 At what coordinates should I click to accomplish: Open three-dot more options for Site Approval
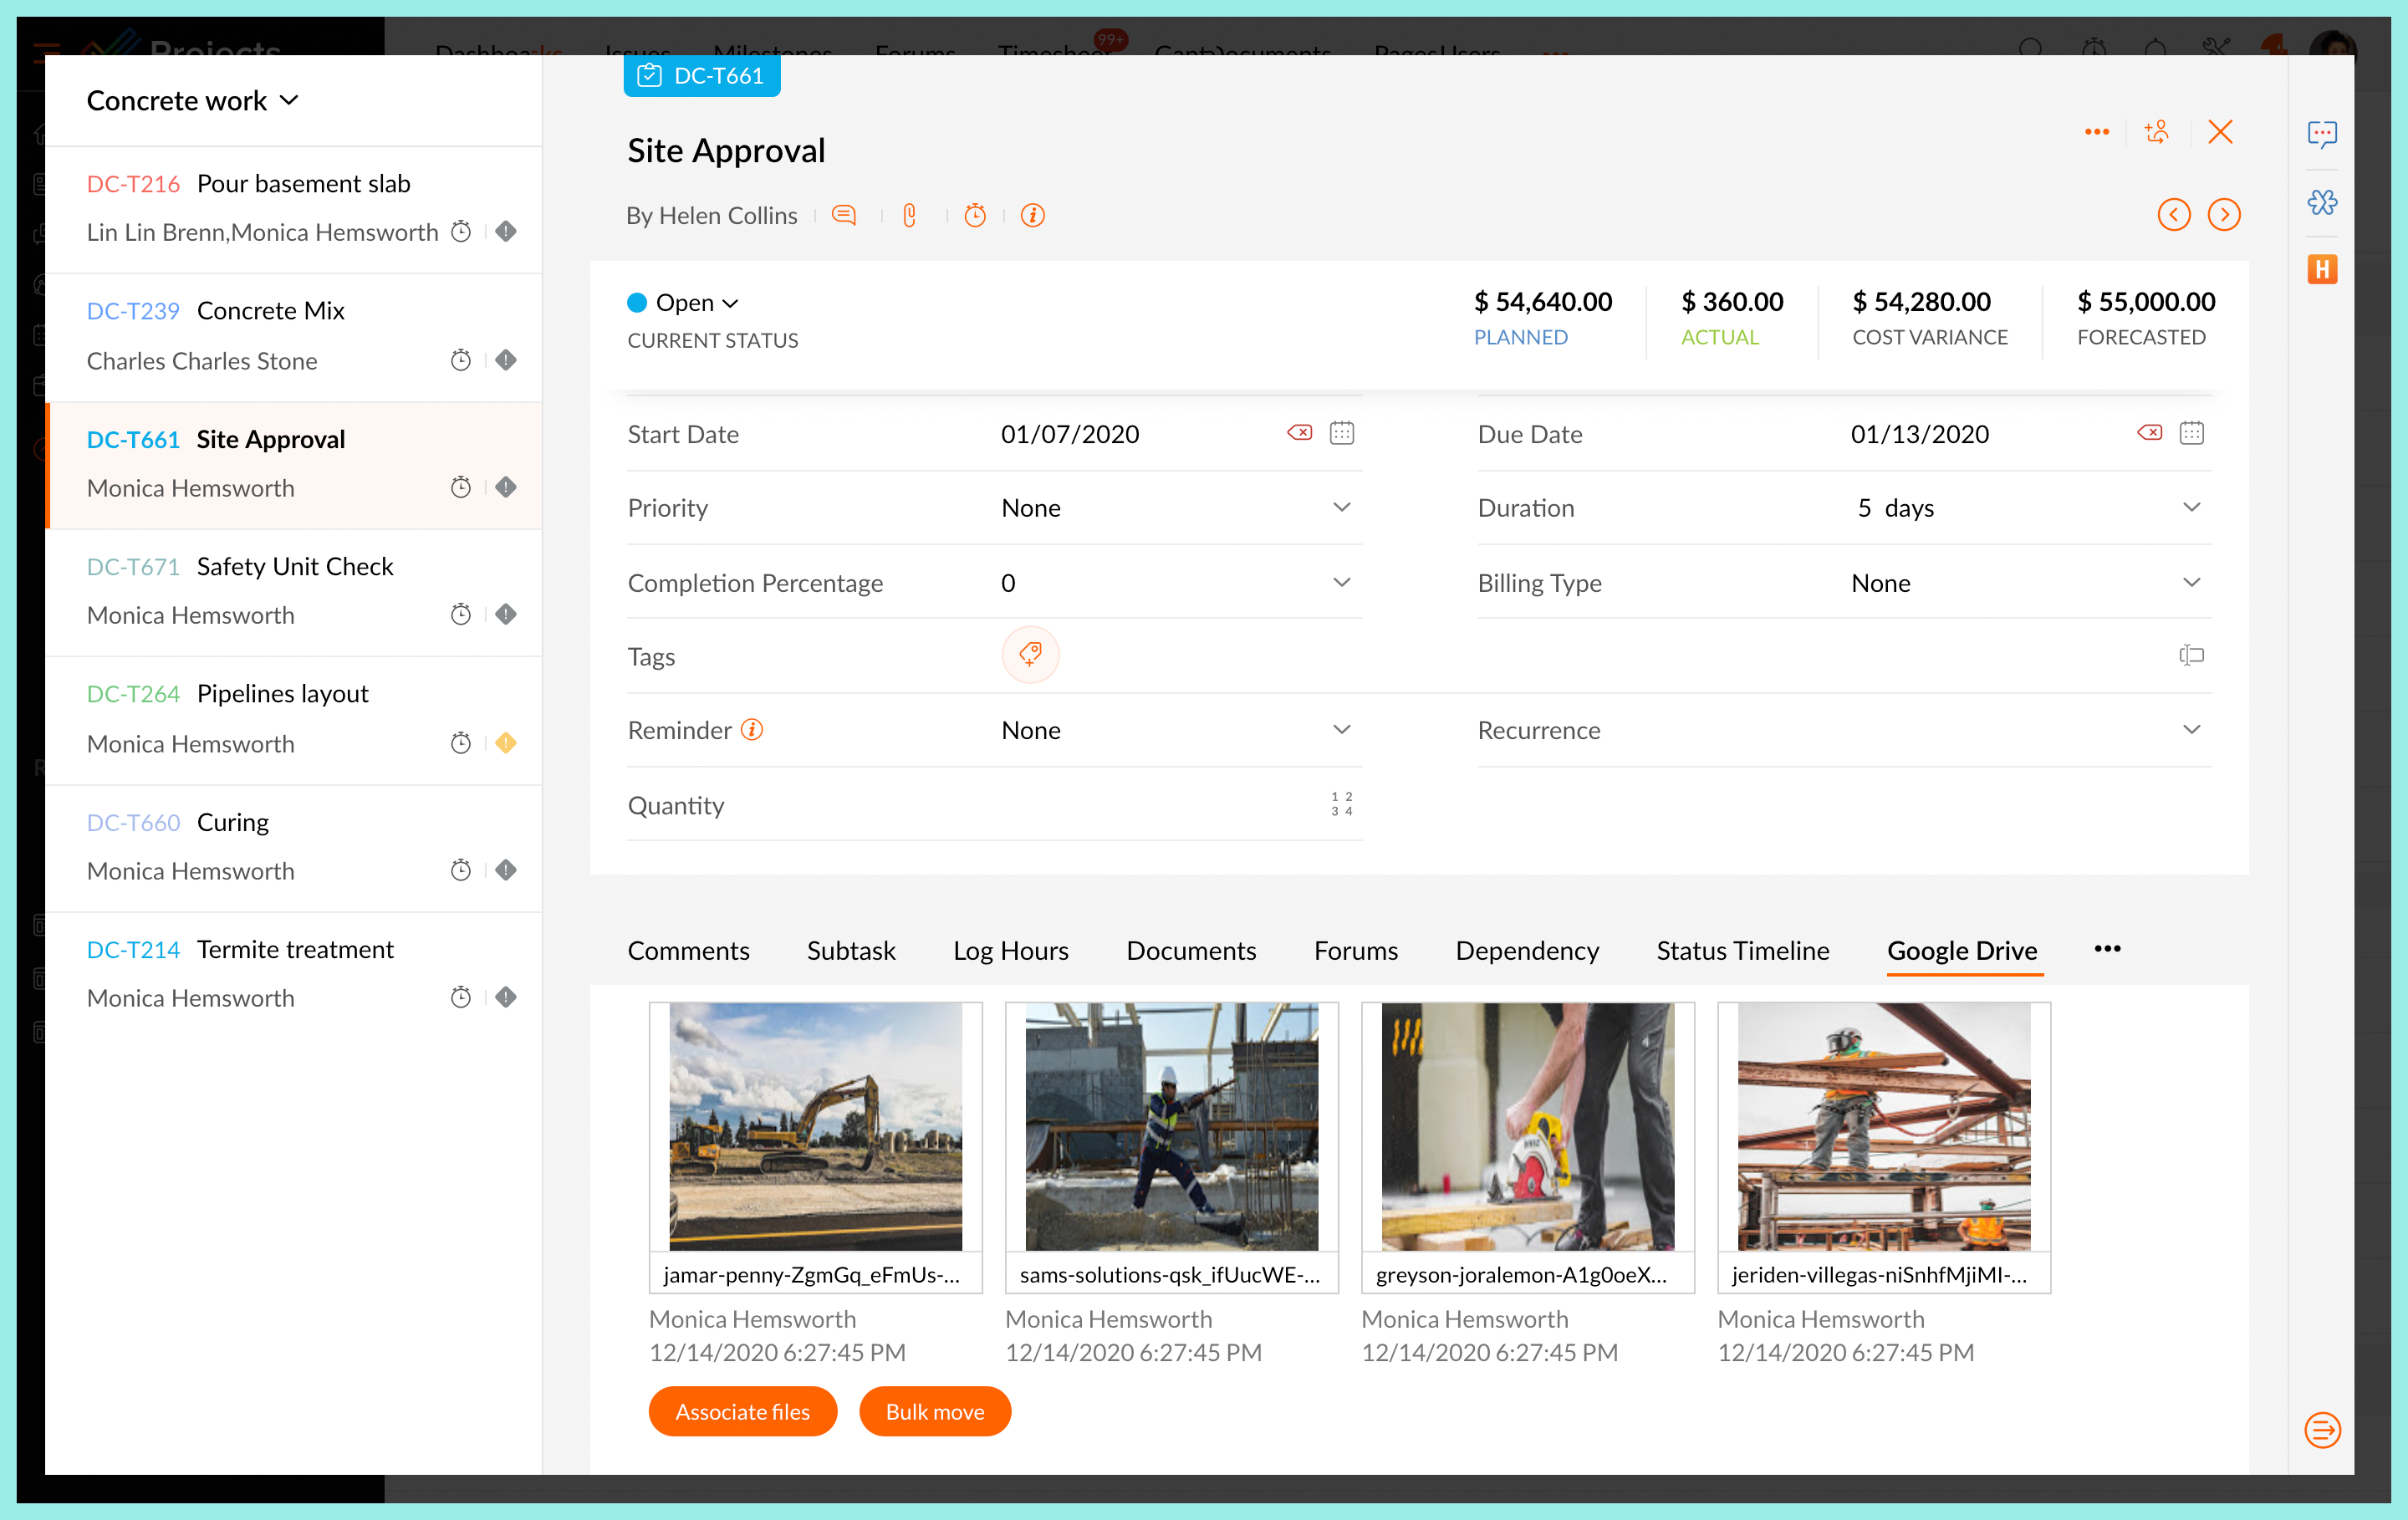[x=2097, y=132]
